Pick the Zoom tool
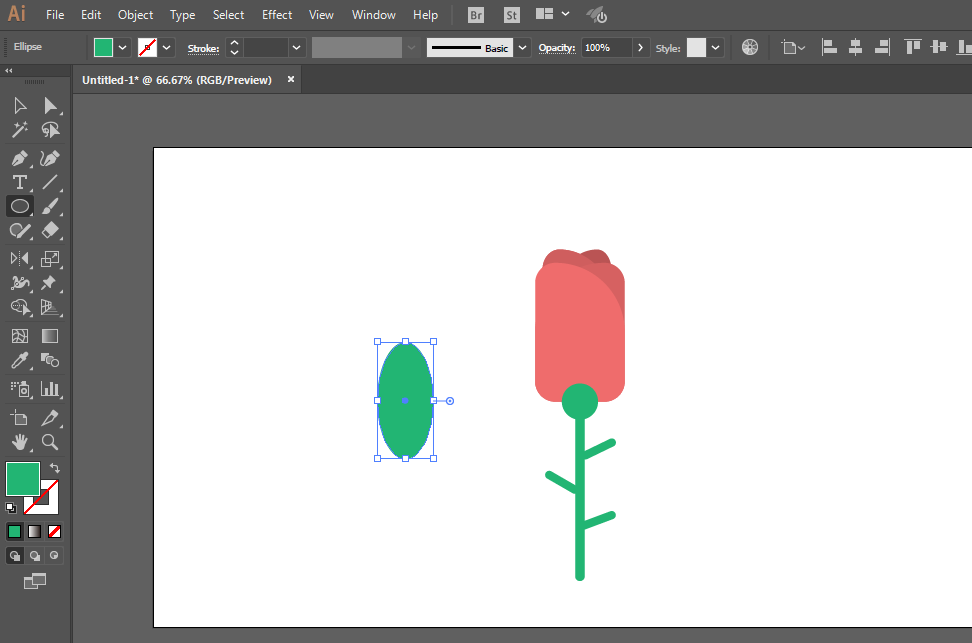 click(x=50, y=442)
